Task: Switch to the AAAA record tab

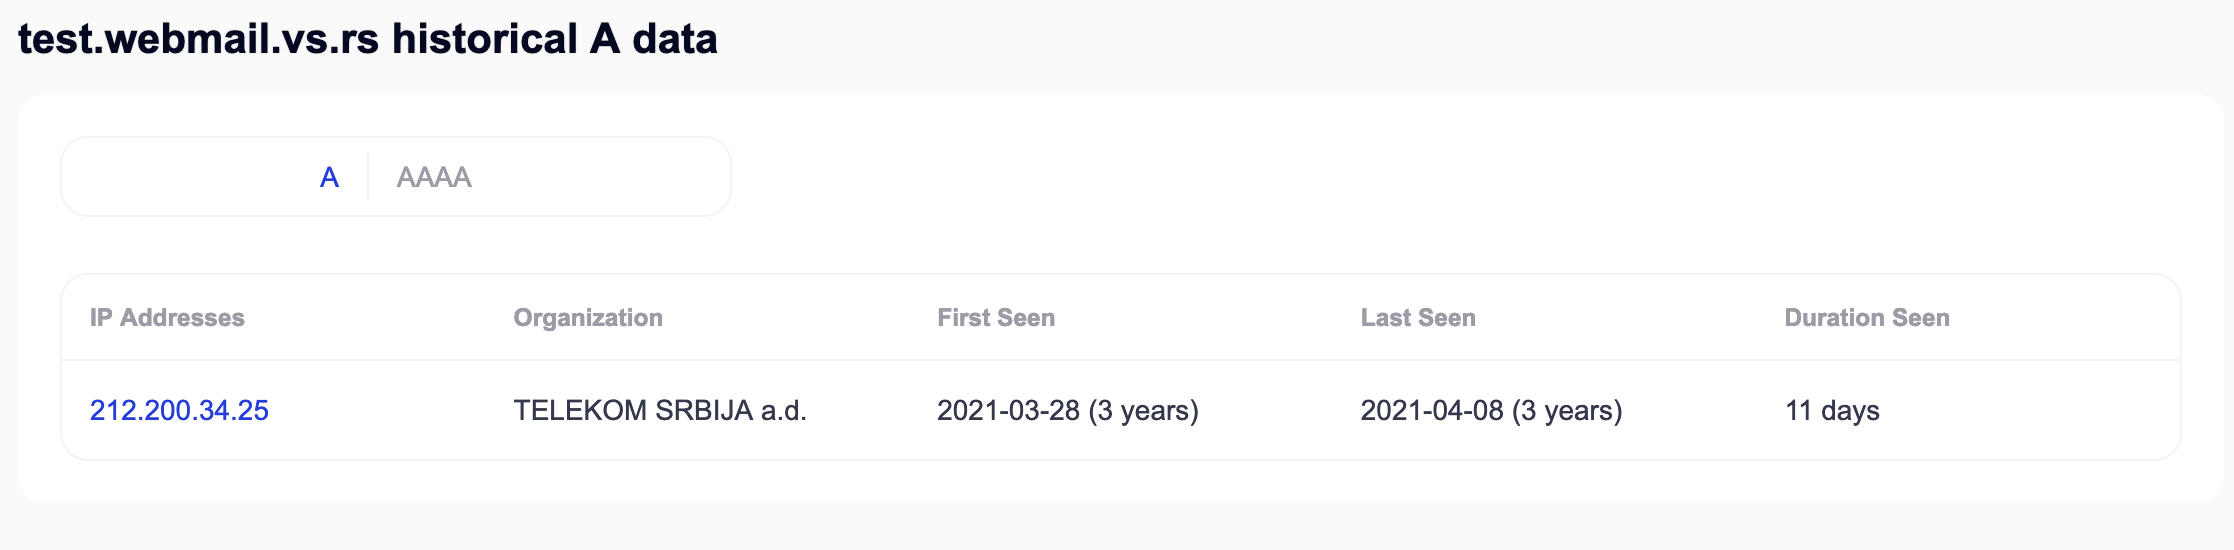Action: point(434,177)
